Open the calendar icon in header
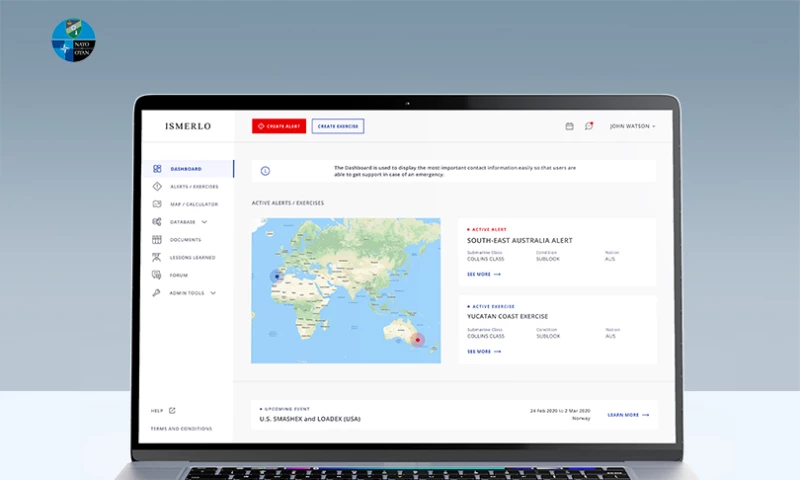The image size is (800, 480). 569,126
